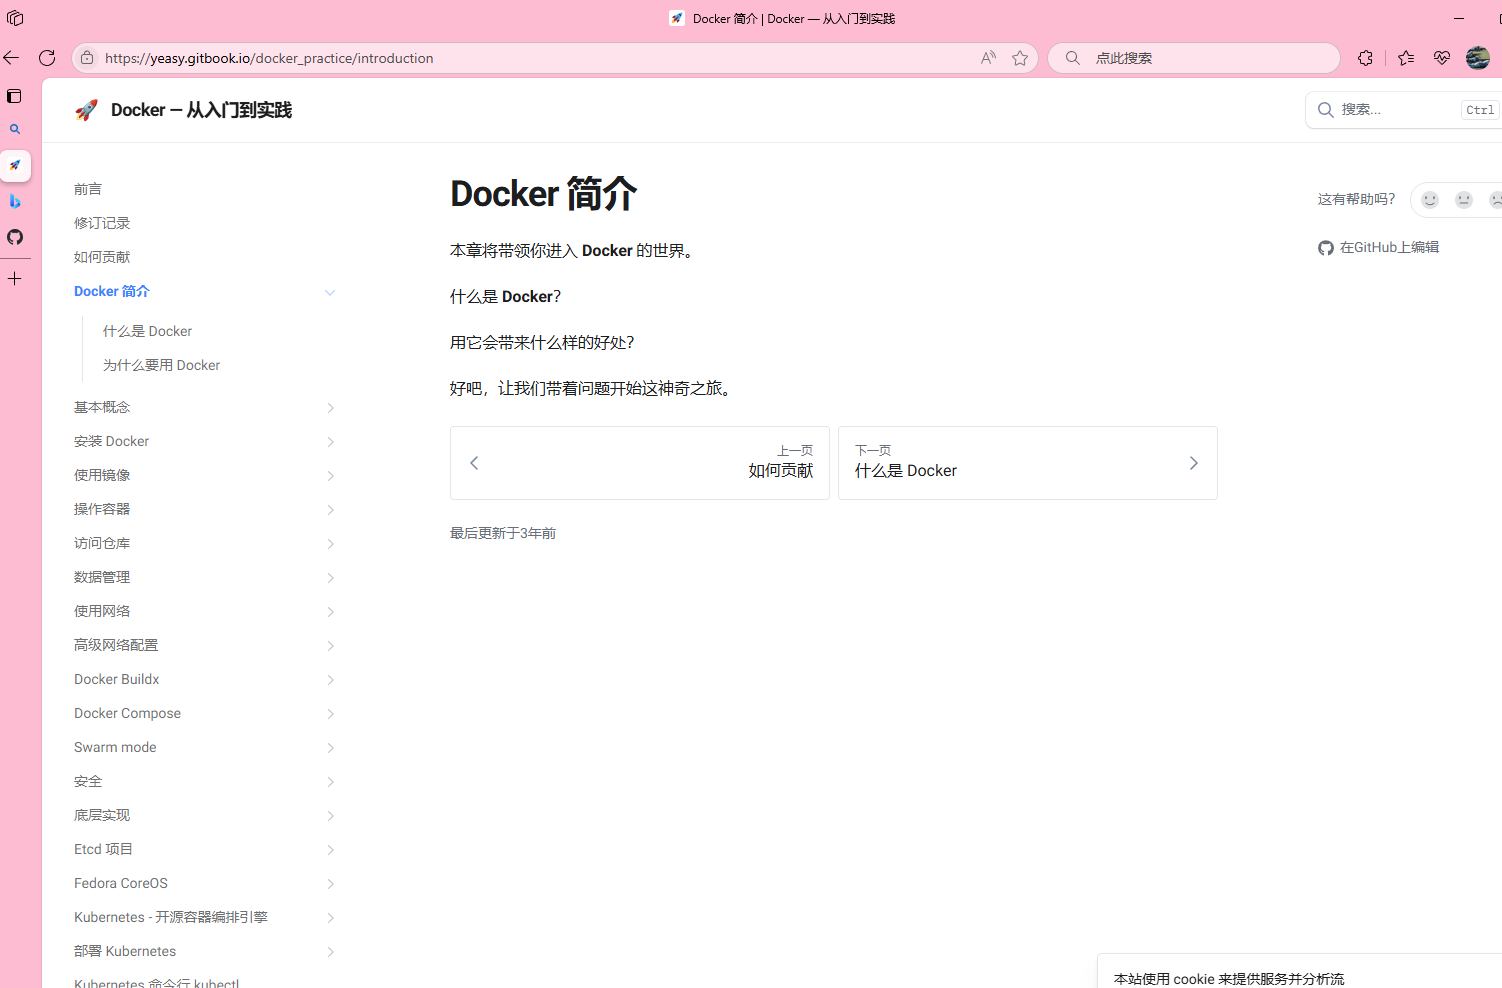Open the workspaces icon in title bar
The width and height of the screenshot is (1502, 988).
tap(15, 18)
